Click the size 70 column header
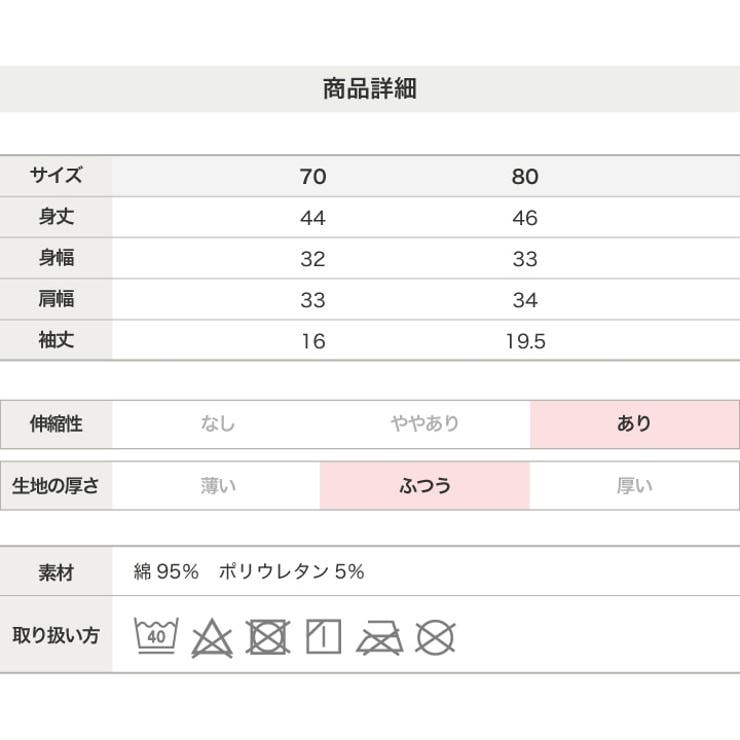This screenshot has height=740, width=740. click(313, 177)
